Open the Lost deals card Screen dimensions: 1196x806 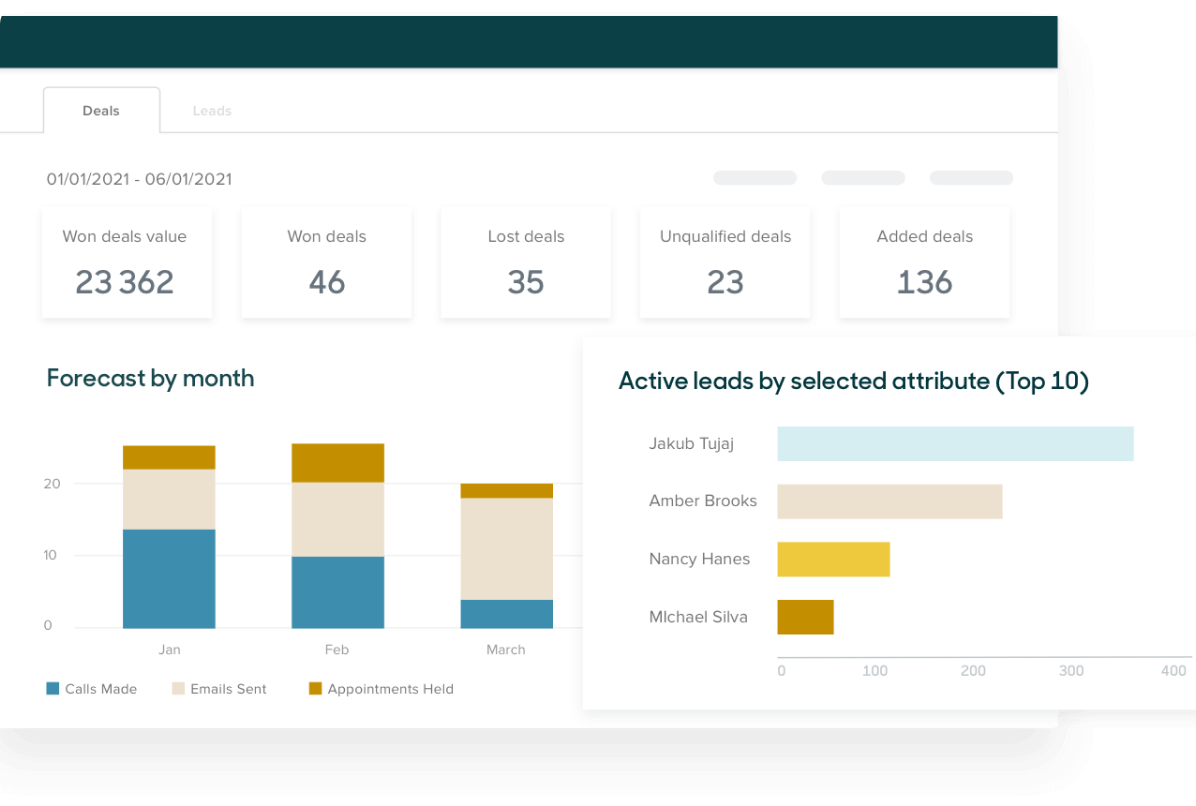click(x=526, y=263)
